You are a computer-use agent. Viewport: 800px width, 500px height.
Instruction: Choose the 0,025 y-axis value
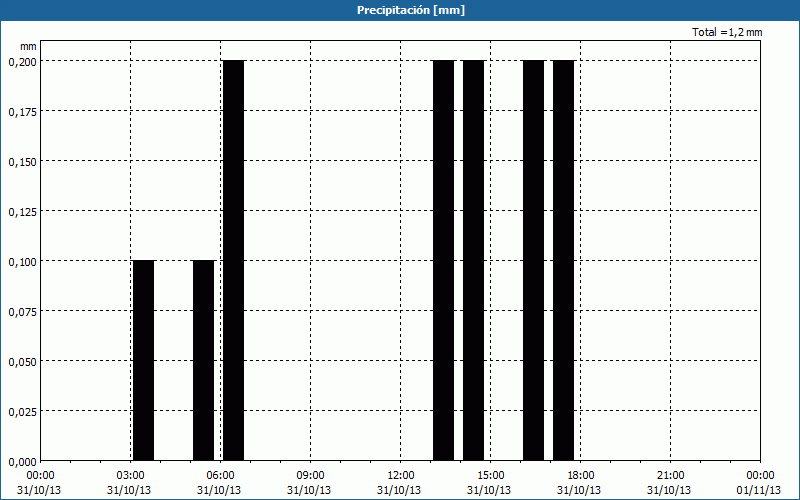pos(22,411)
